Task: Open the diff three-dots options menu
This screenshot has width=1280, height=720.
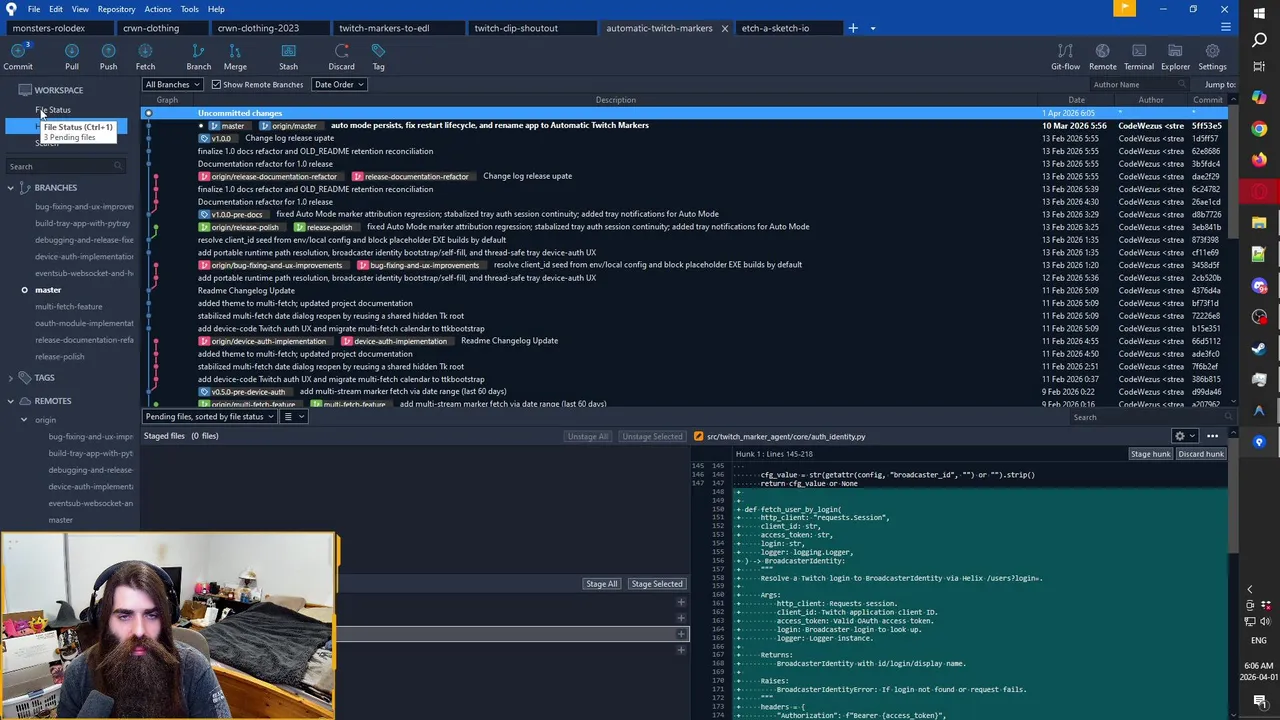Action: coord(1212,436)
